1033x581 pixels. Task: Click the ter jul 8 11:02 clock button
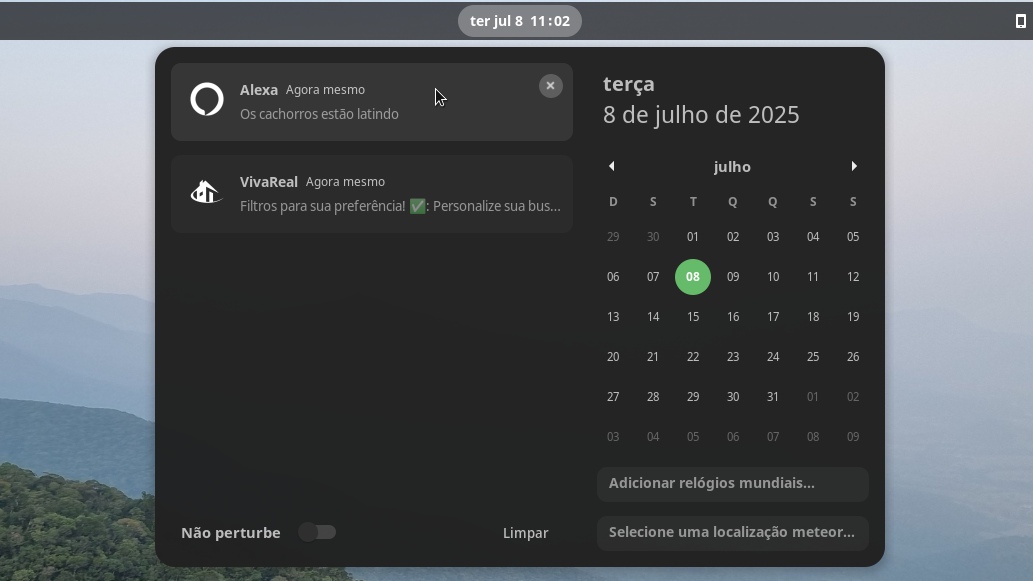[520, 21]
